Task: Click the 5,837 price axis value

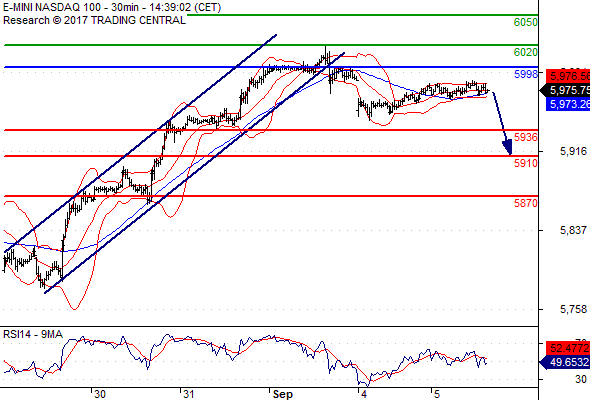Action: point(573,230)
